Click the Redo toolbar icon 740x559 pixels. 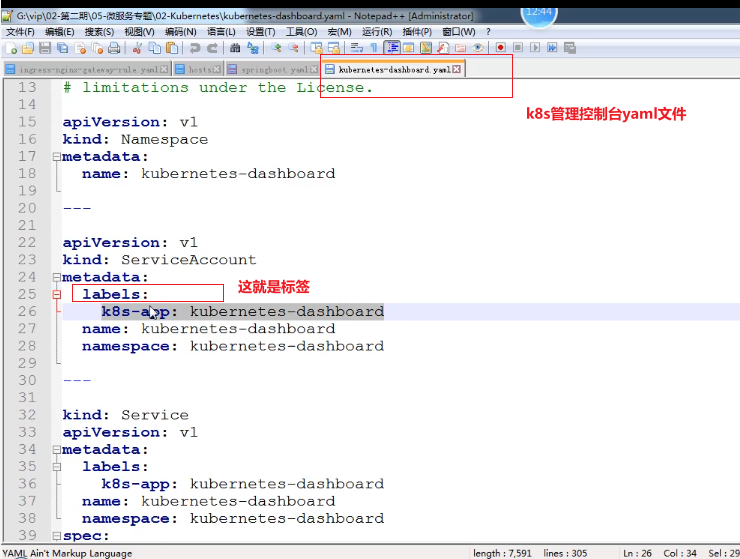[x=212, y=48]
